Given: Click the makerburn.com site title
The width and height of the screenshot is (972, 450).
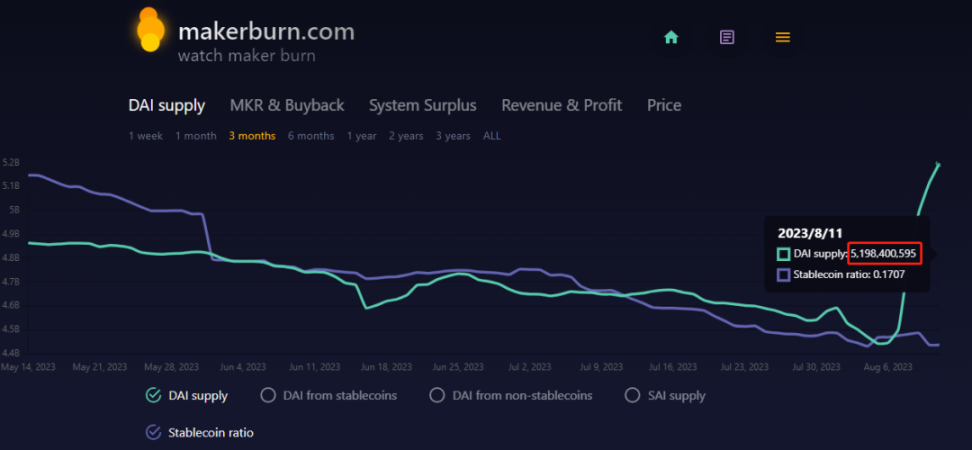Looking at the screenshot, I should pyautogui.click(x=265, y=31).
